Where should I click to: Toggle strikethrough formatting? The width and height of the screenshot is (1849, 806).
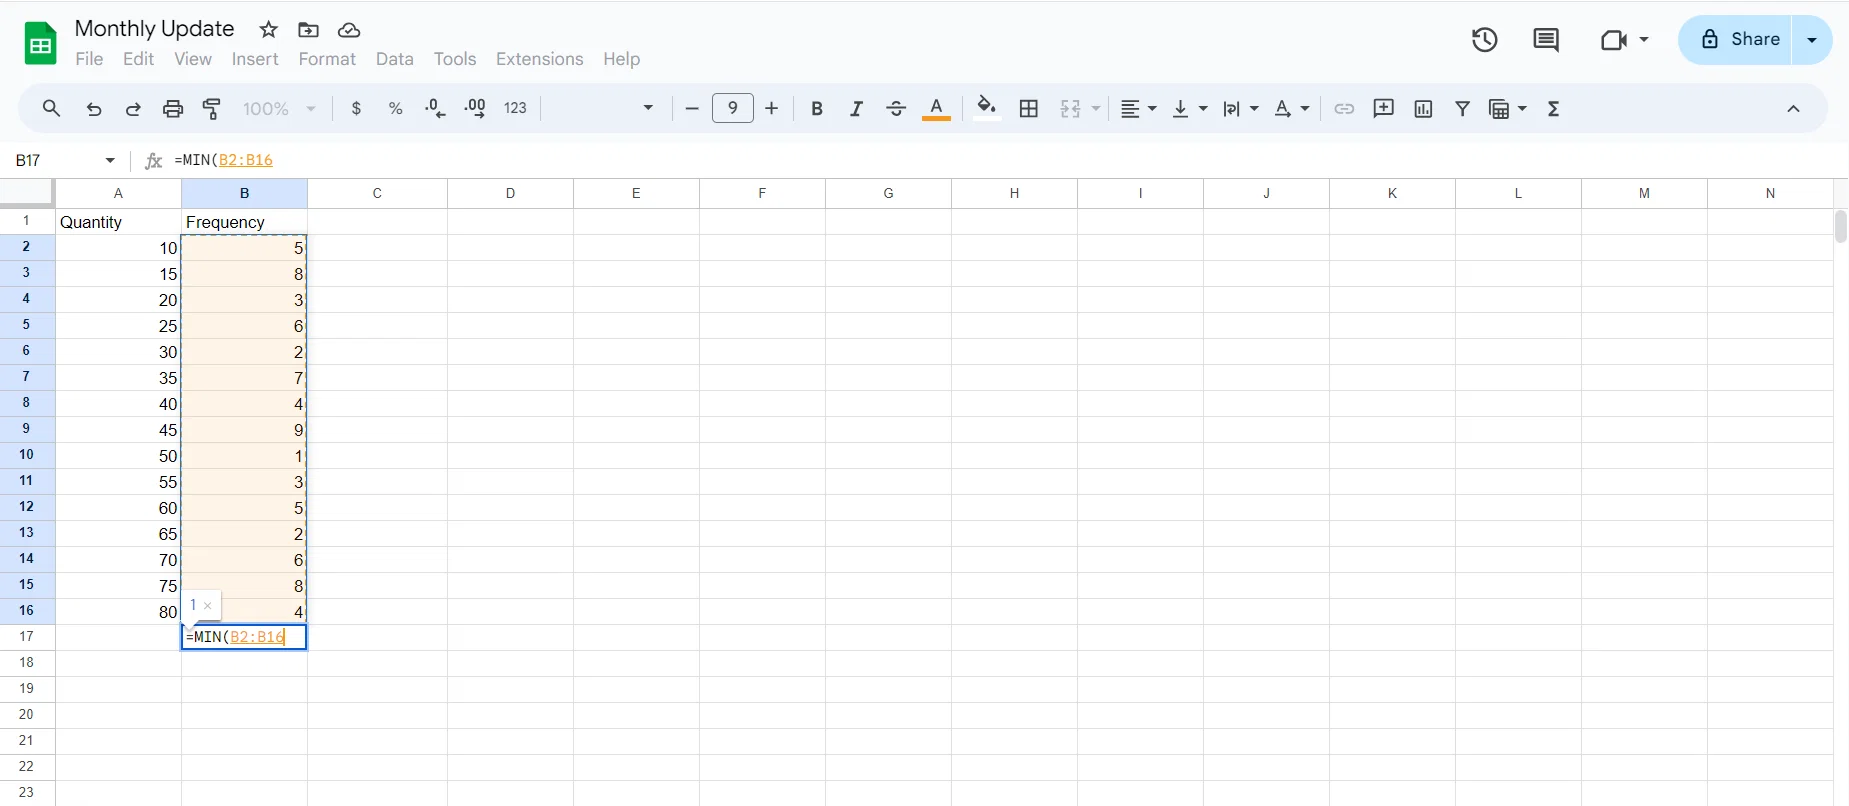(x=896, y=109)
